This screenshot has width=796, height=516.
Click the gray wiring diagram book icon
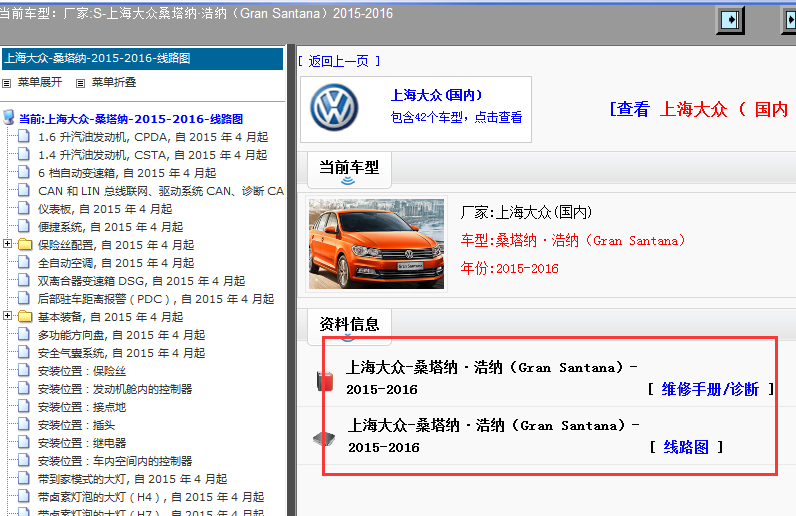tap(324, 438)
